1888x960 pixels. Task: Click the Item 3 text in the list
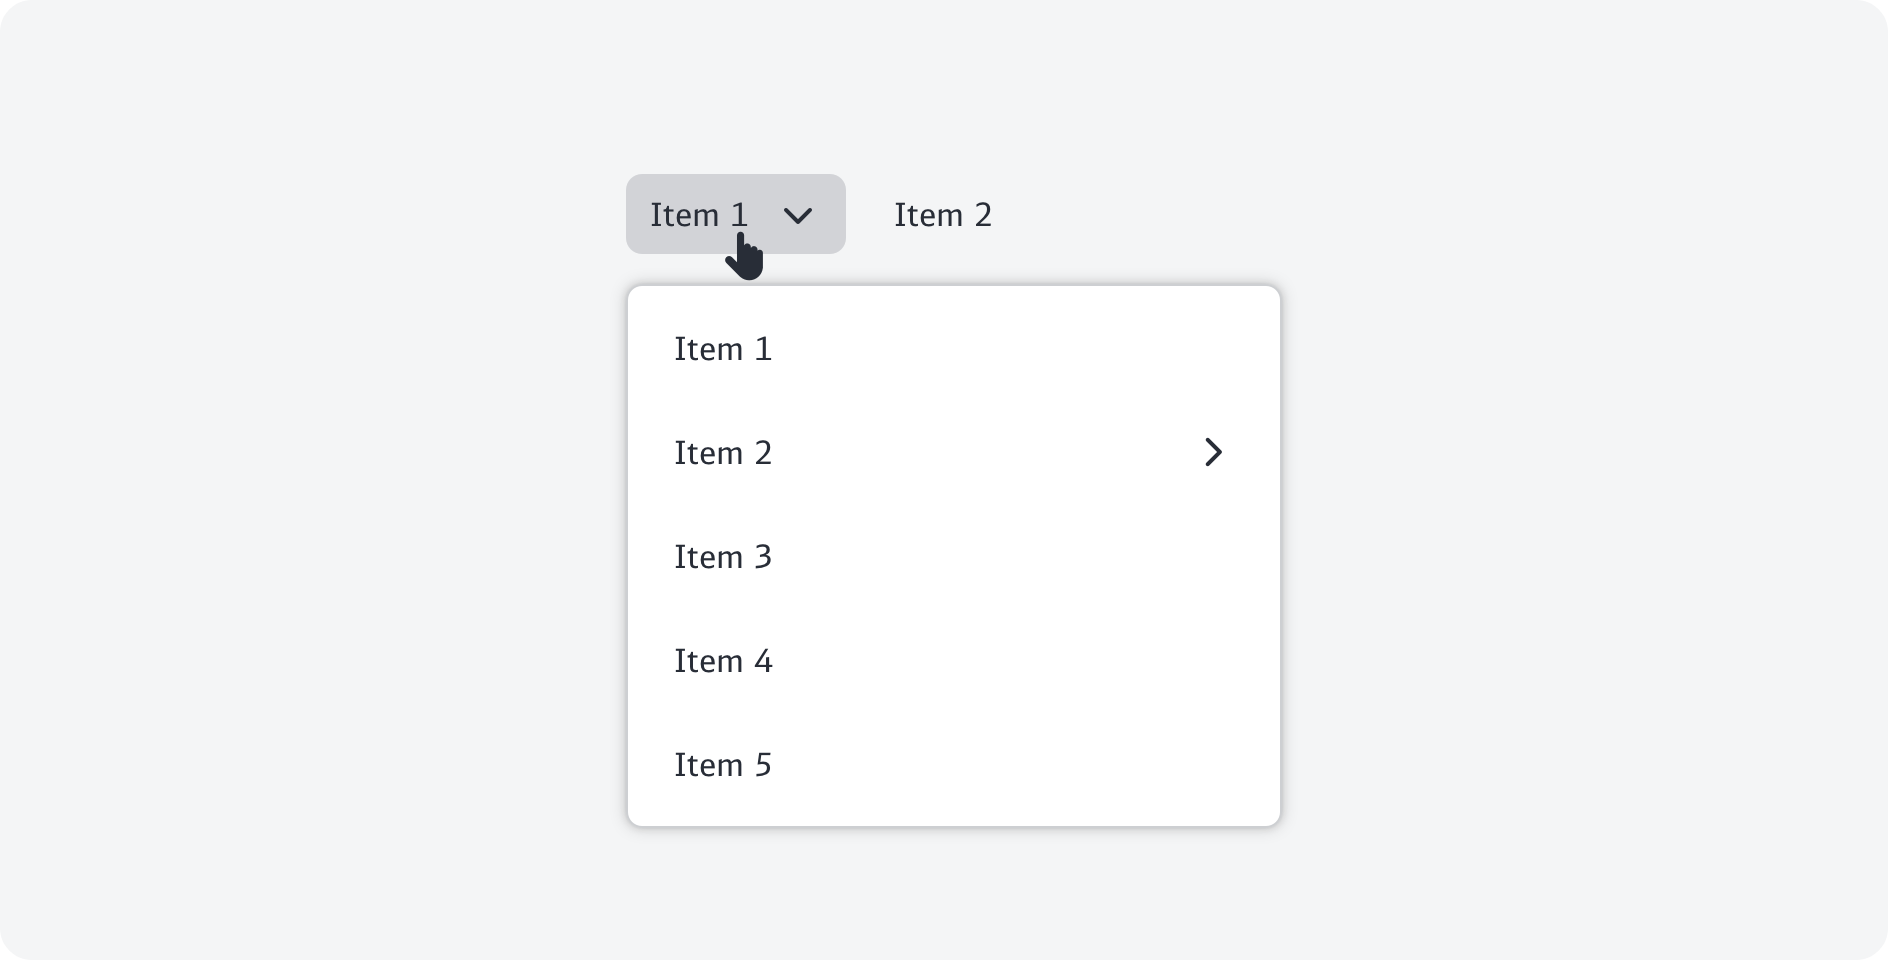tap(723, 557)
